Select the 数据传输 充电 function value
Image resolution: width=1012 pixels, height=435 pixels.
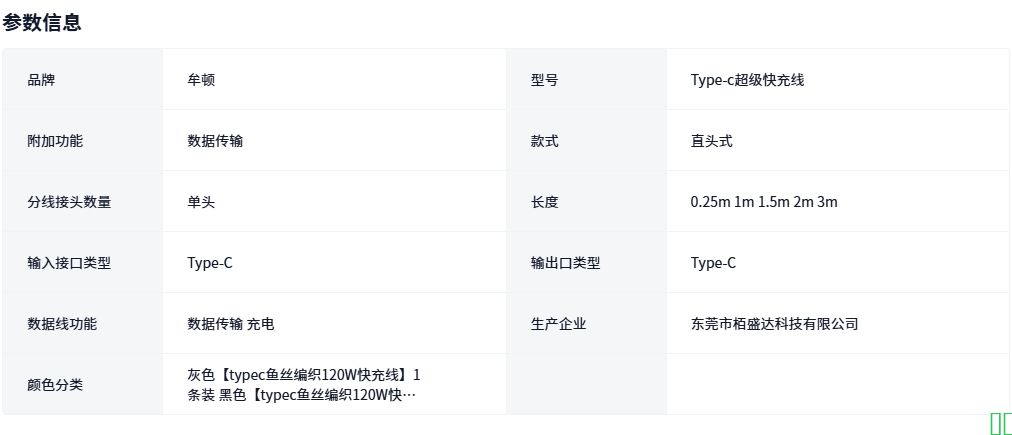[231, 324]
